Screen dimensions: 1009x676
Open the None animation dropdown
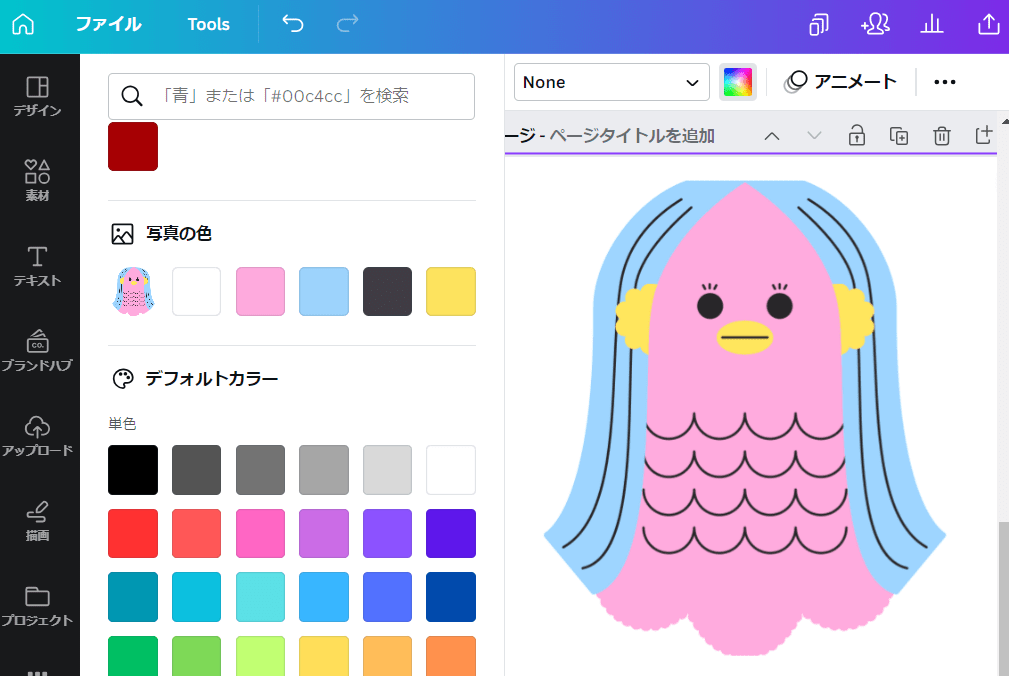[x=611, y=82]
